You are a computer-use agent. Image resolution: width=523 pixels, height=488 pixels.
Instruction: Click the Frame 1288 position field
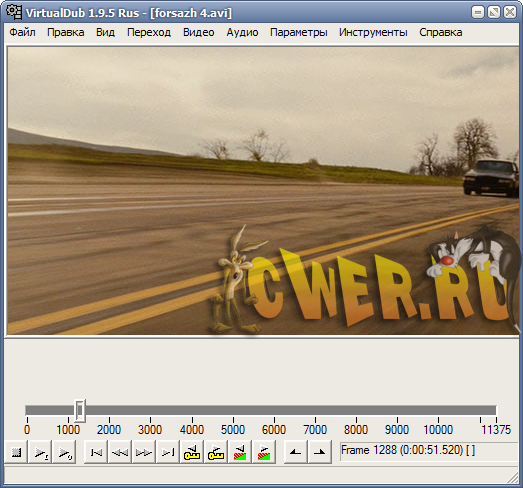click(x=430, y=451)
